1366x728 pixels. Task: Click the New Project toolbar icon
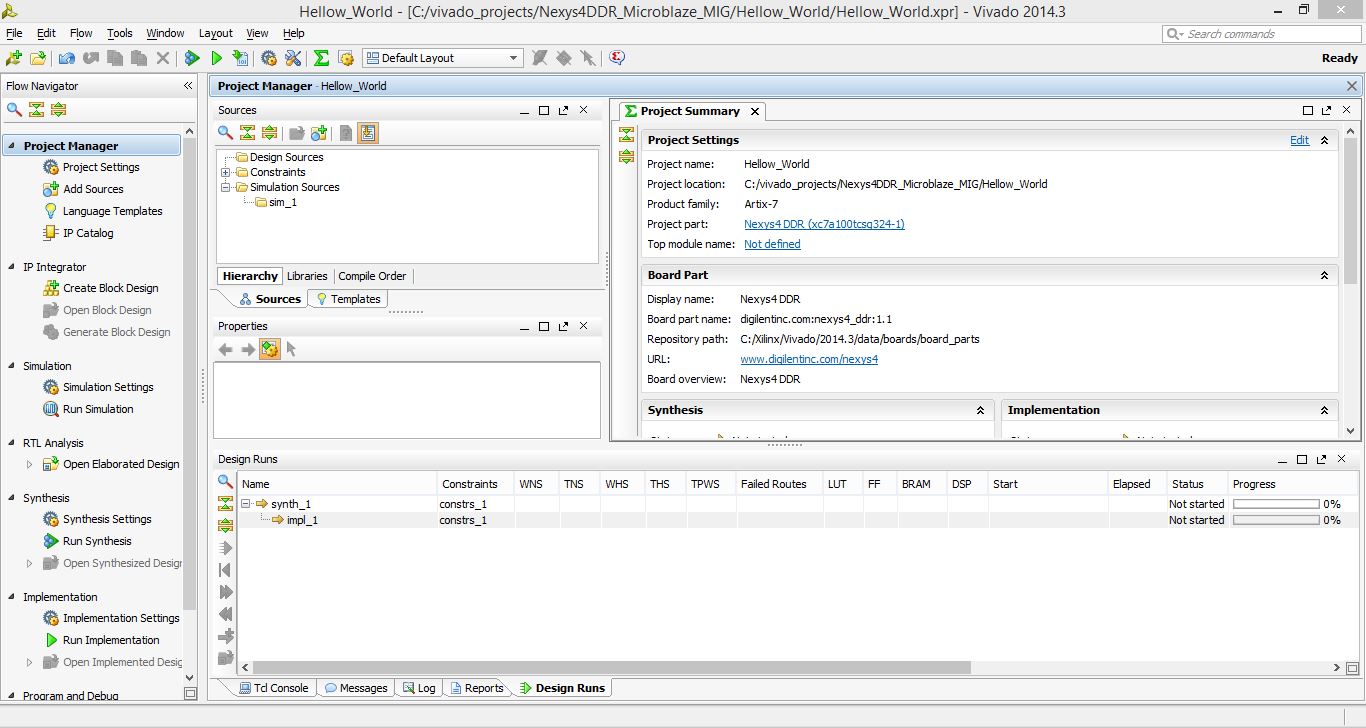click(14, 58)
